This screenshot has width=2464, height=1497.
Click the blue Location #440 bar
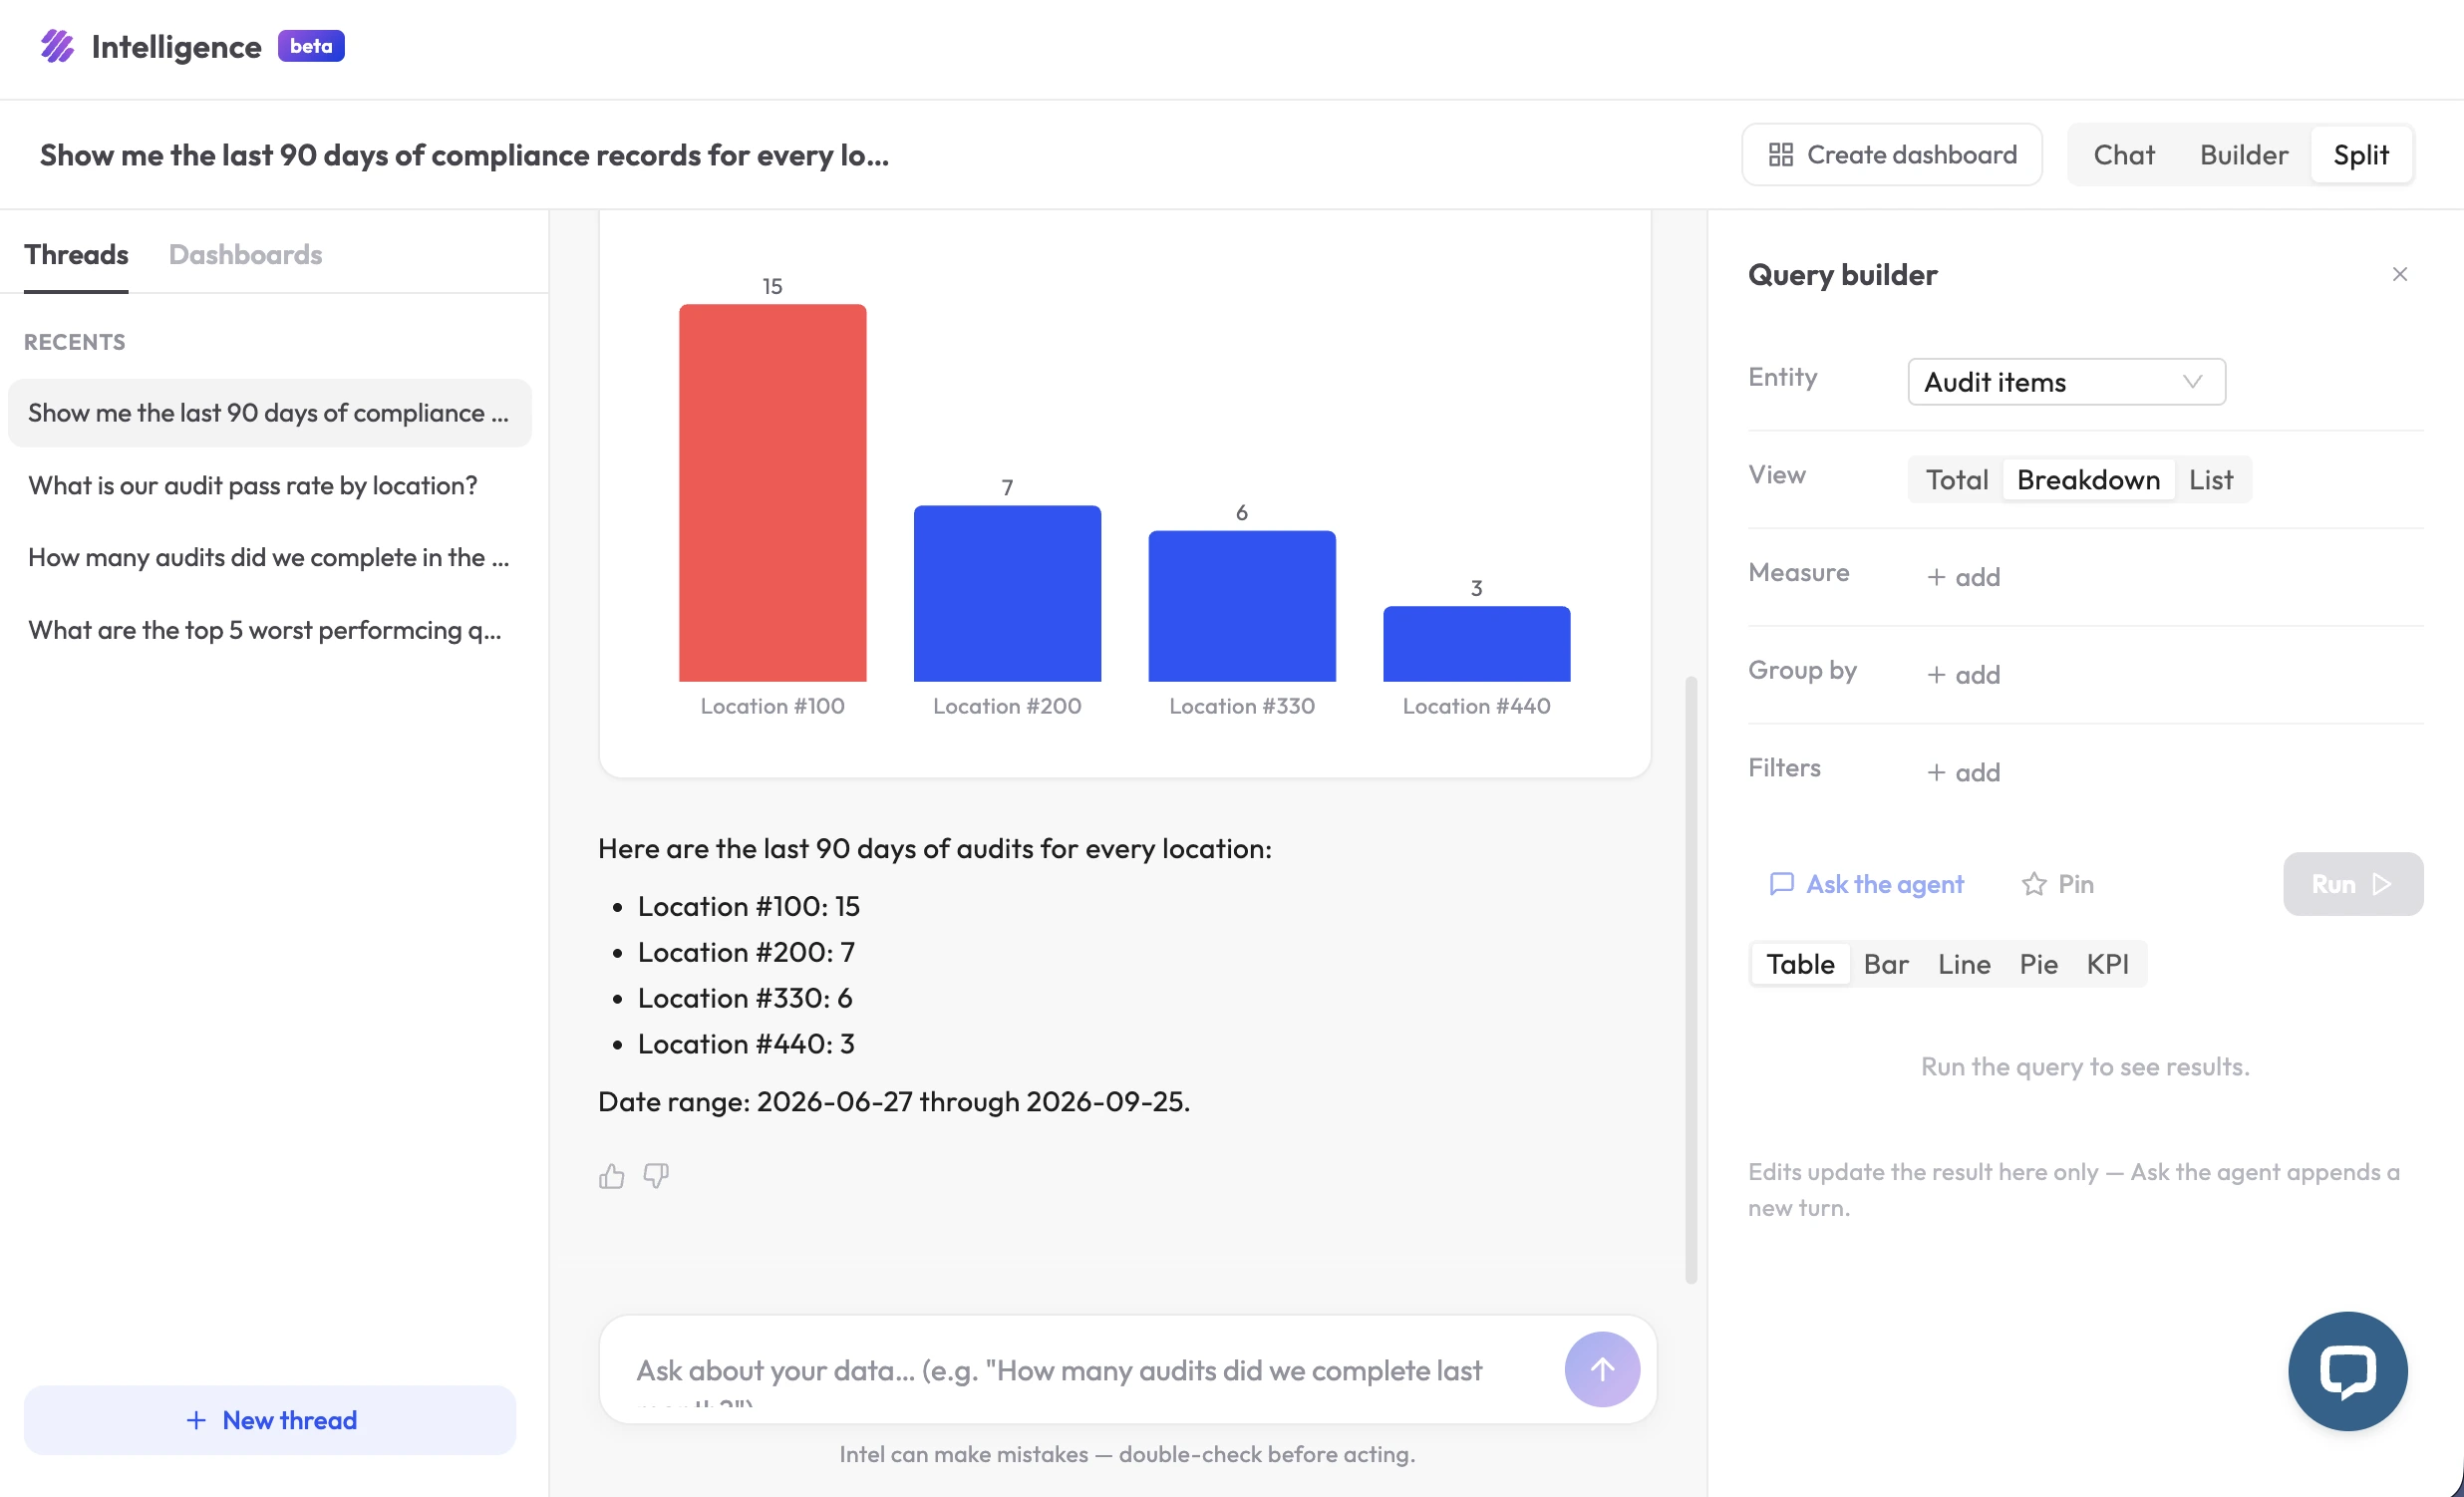click(1476, 644)
